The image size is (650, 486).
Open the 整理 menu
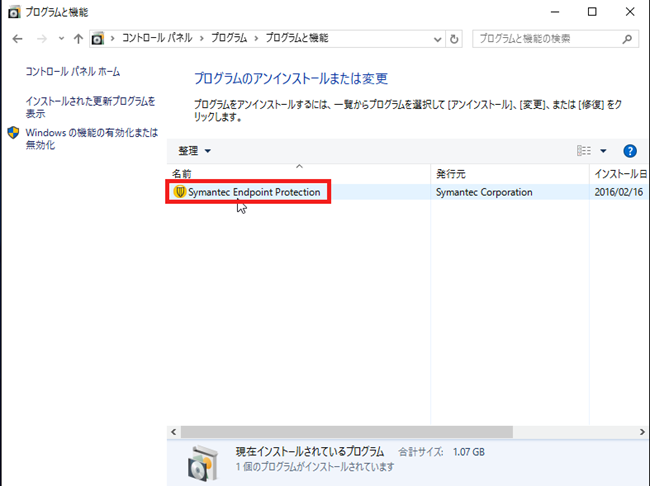tap(194, 151)
